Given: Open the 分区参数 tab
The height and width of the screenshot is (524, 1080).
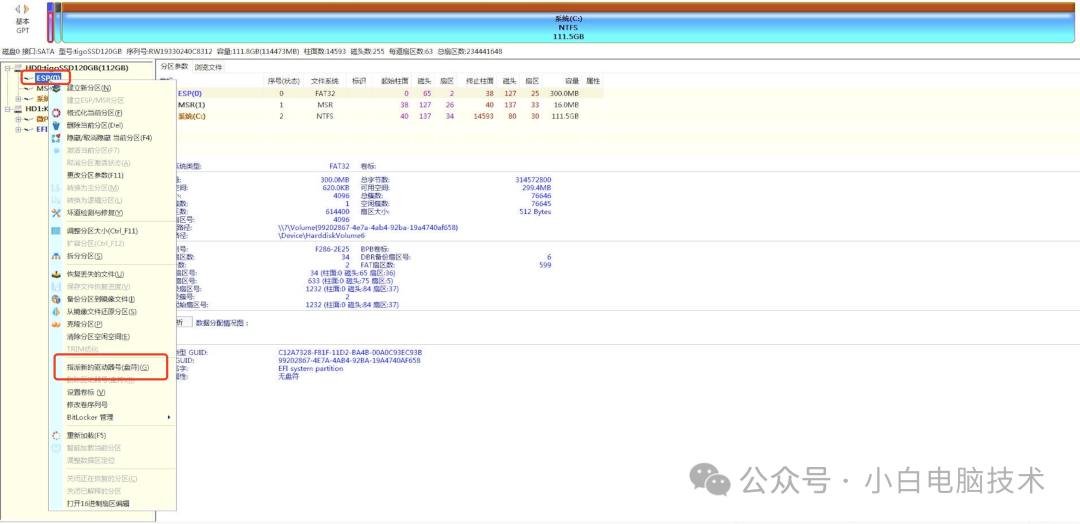Looking at the screenshot, I should click(175, 67).
